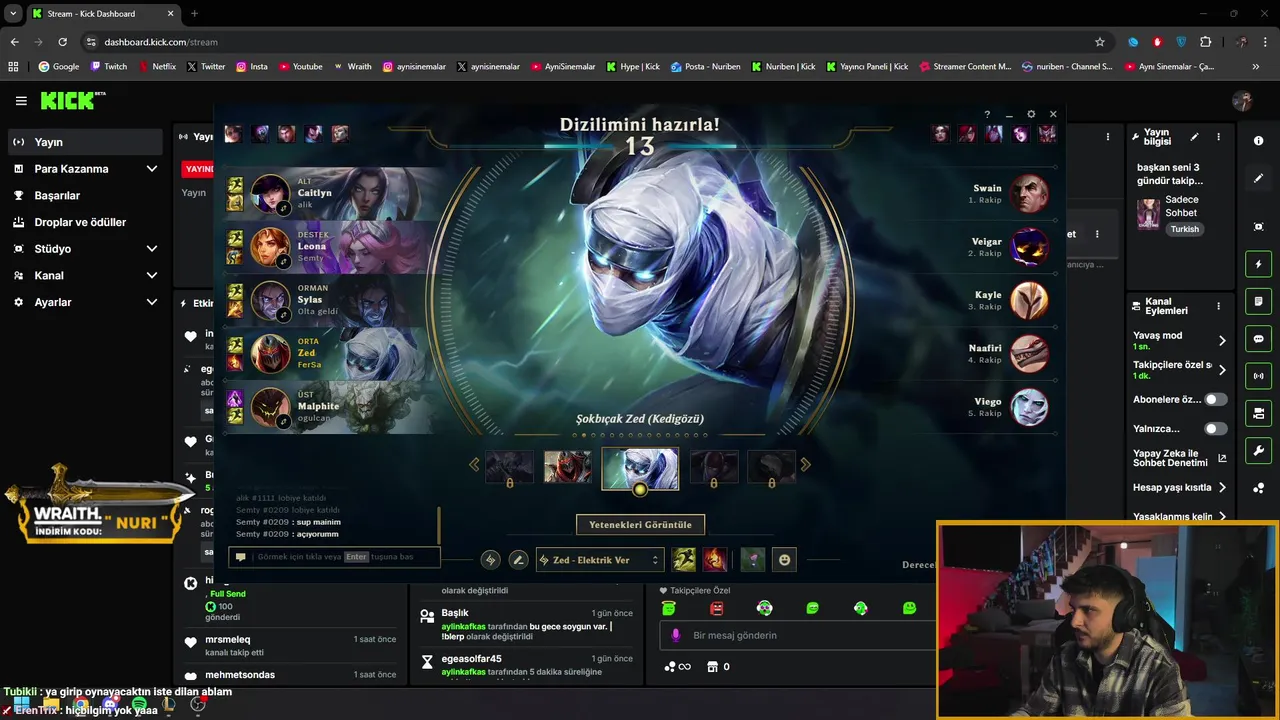The image size is (1280, 720).
Task: Open the stream info icon in right sidebar
Action: click(x=1258, y=141)
